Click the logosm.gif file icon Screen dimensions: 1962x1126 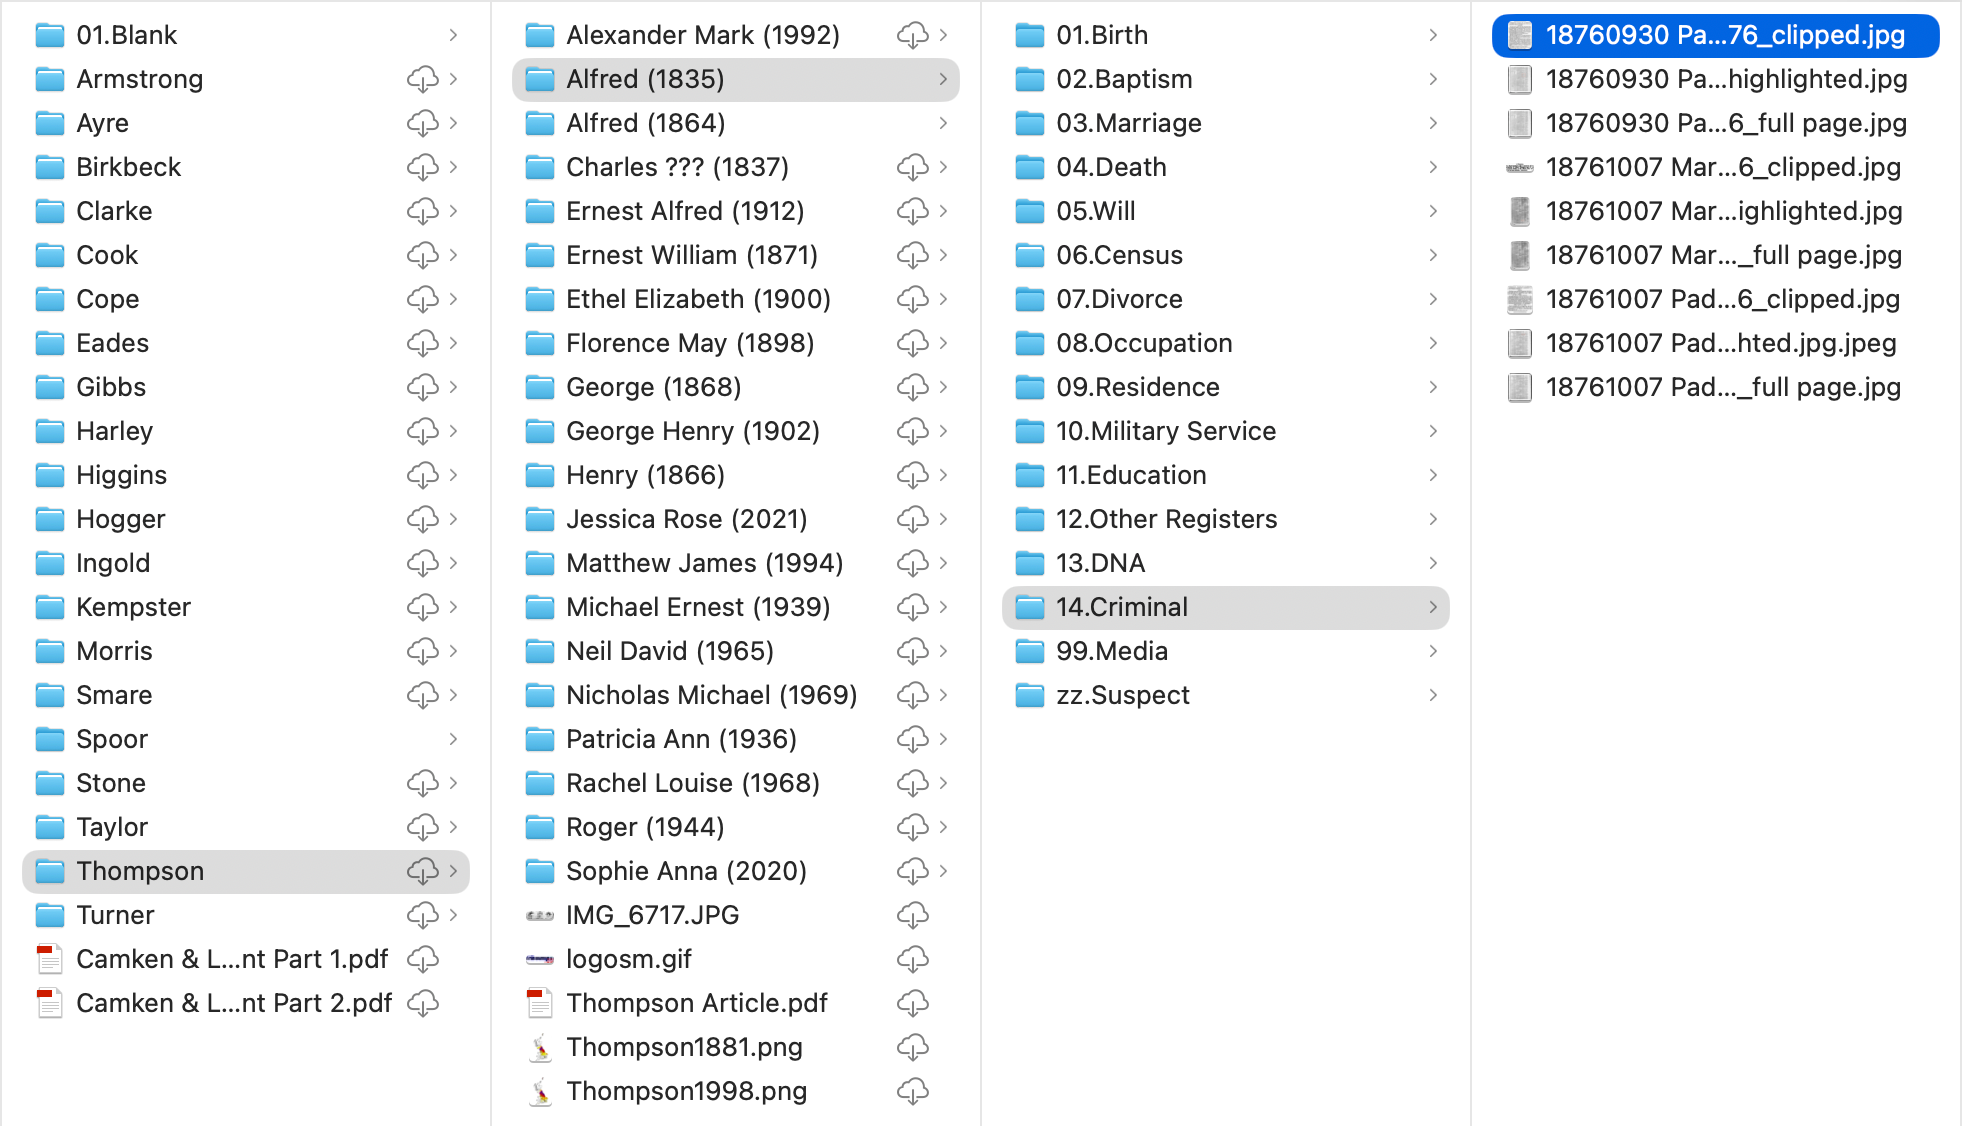pos(540,959)
